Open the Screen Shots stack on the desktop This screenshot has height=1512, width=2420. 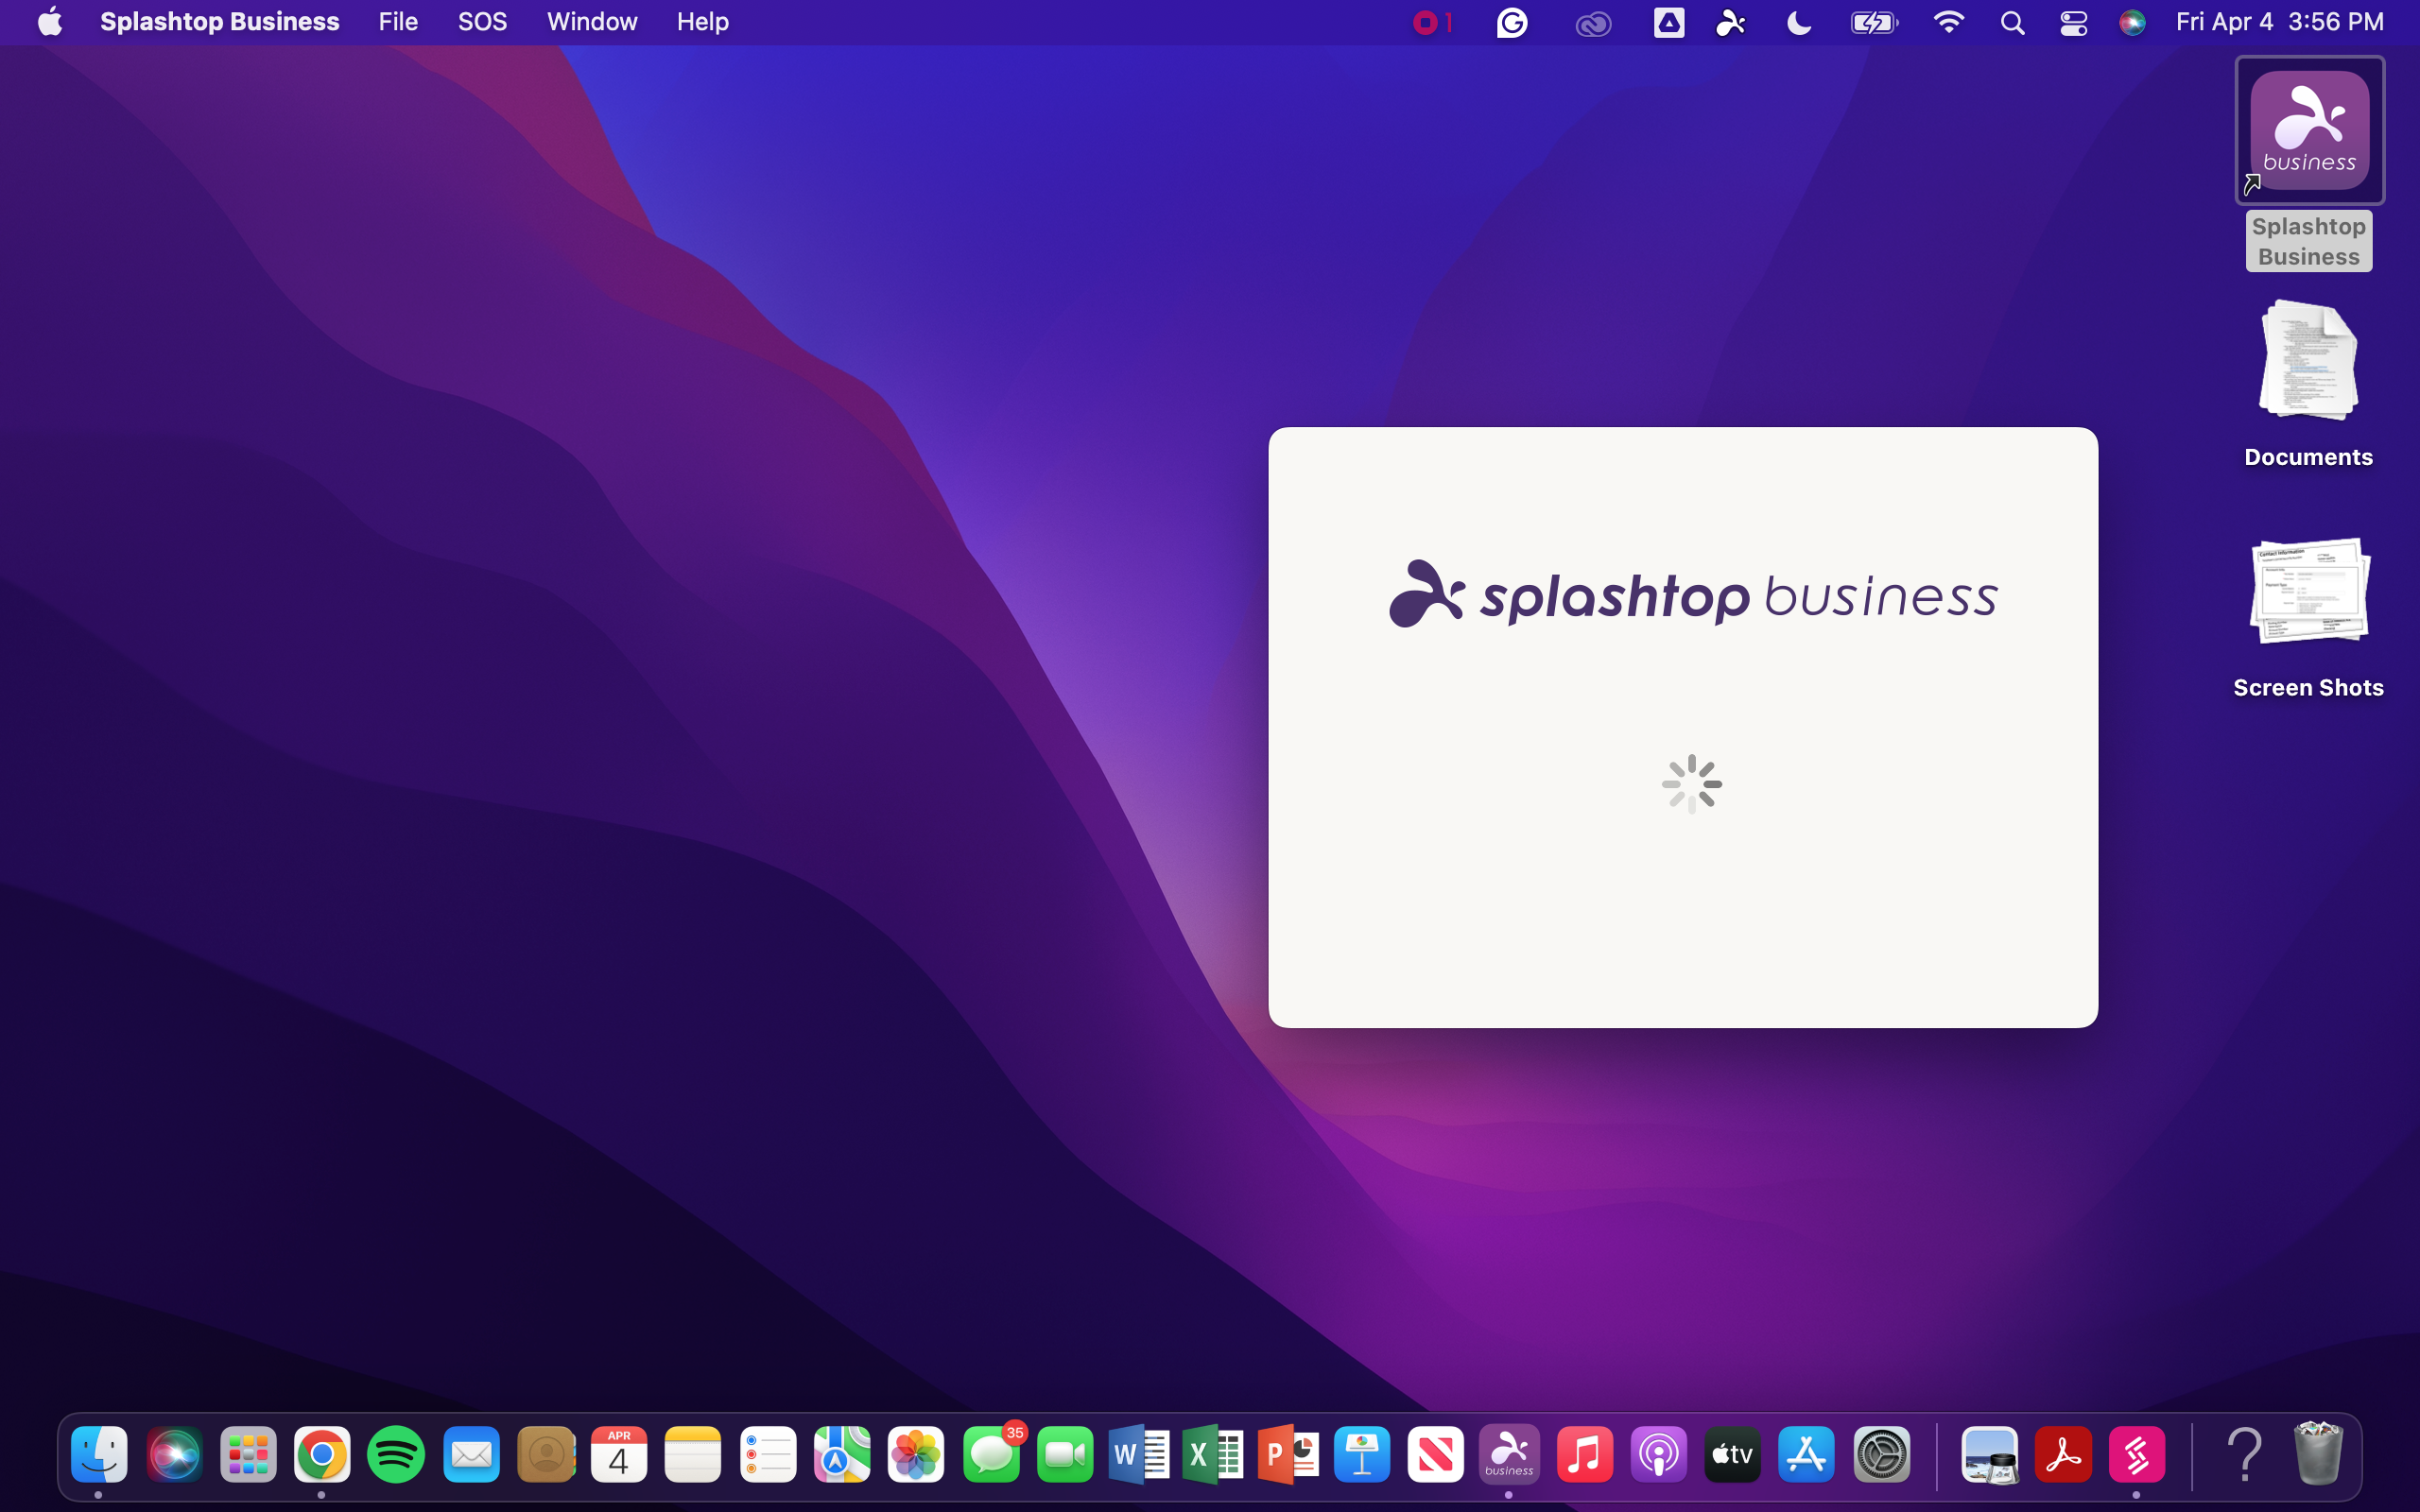coord(2308,592)
